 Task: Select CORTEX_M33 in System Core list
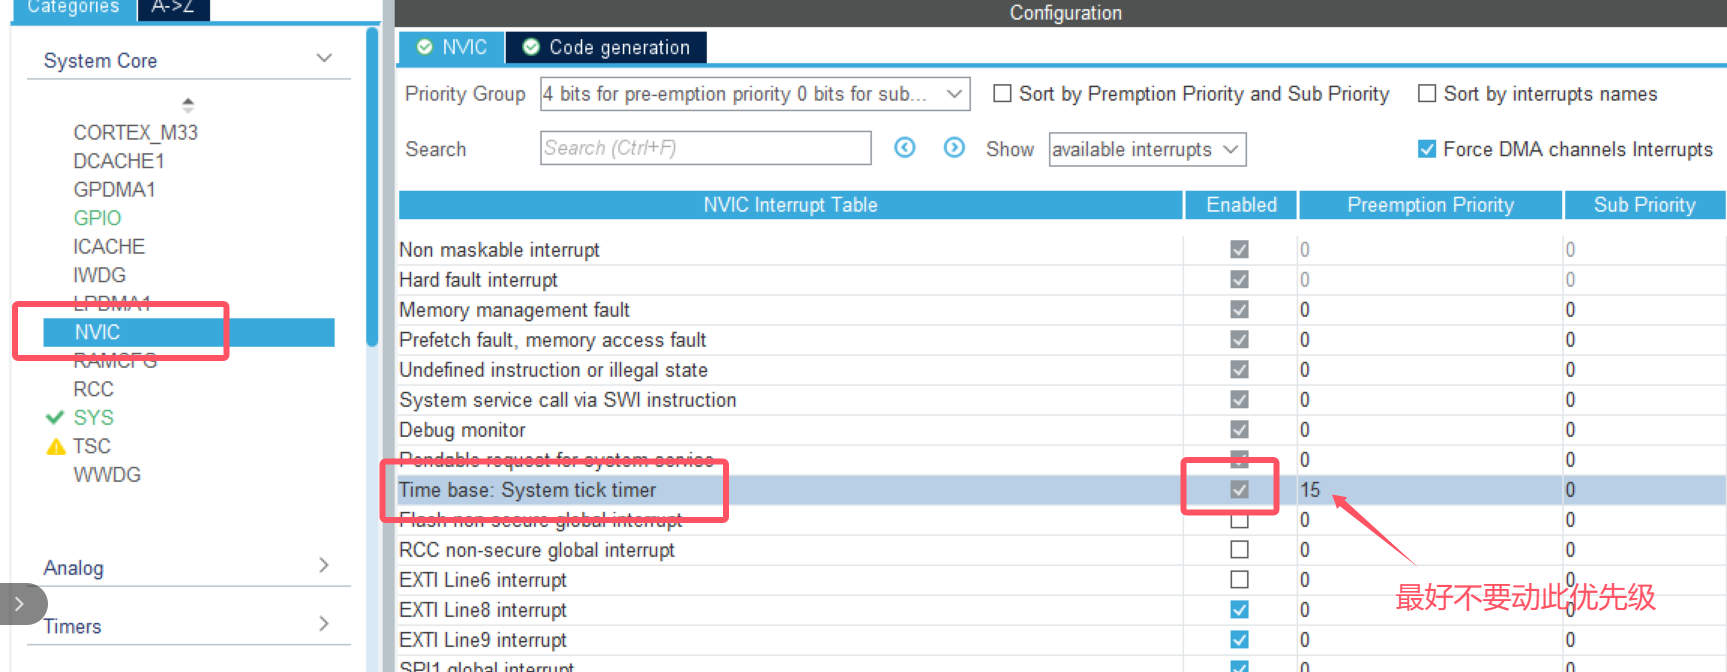click(x=135, y=132)
